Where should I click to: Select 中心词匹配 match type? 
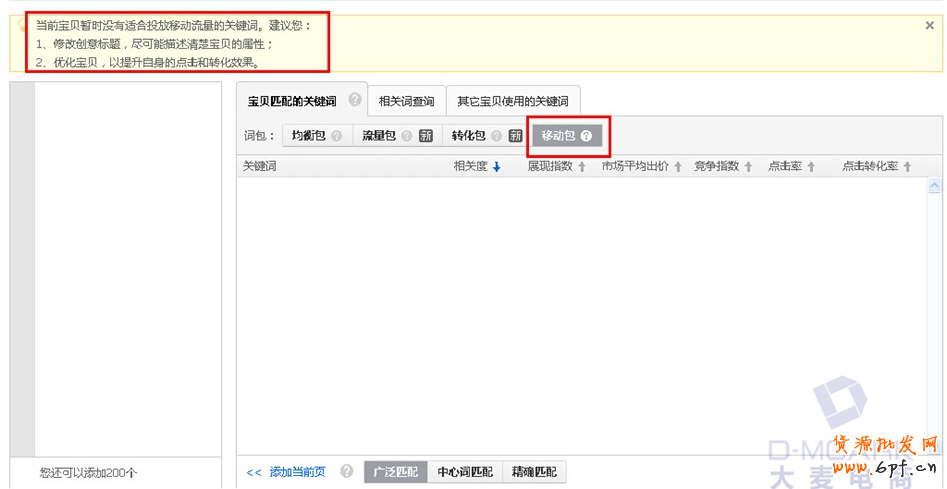[x=465, y=472]
